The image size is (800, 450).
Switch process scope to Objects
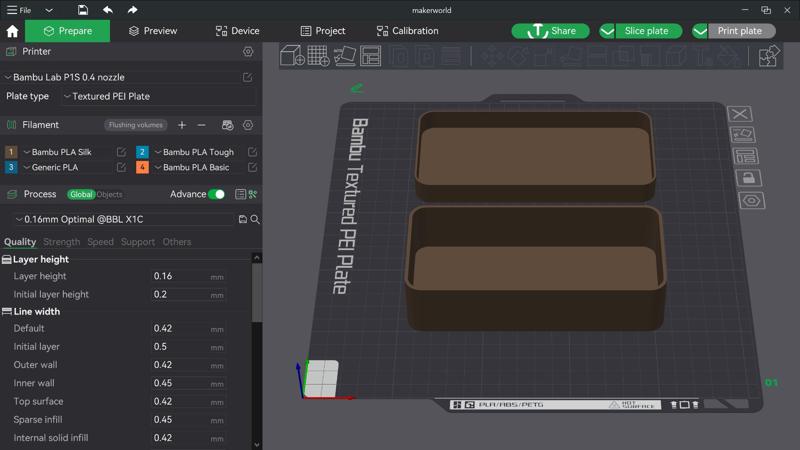(x=109, y=194)
